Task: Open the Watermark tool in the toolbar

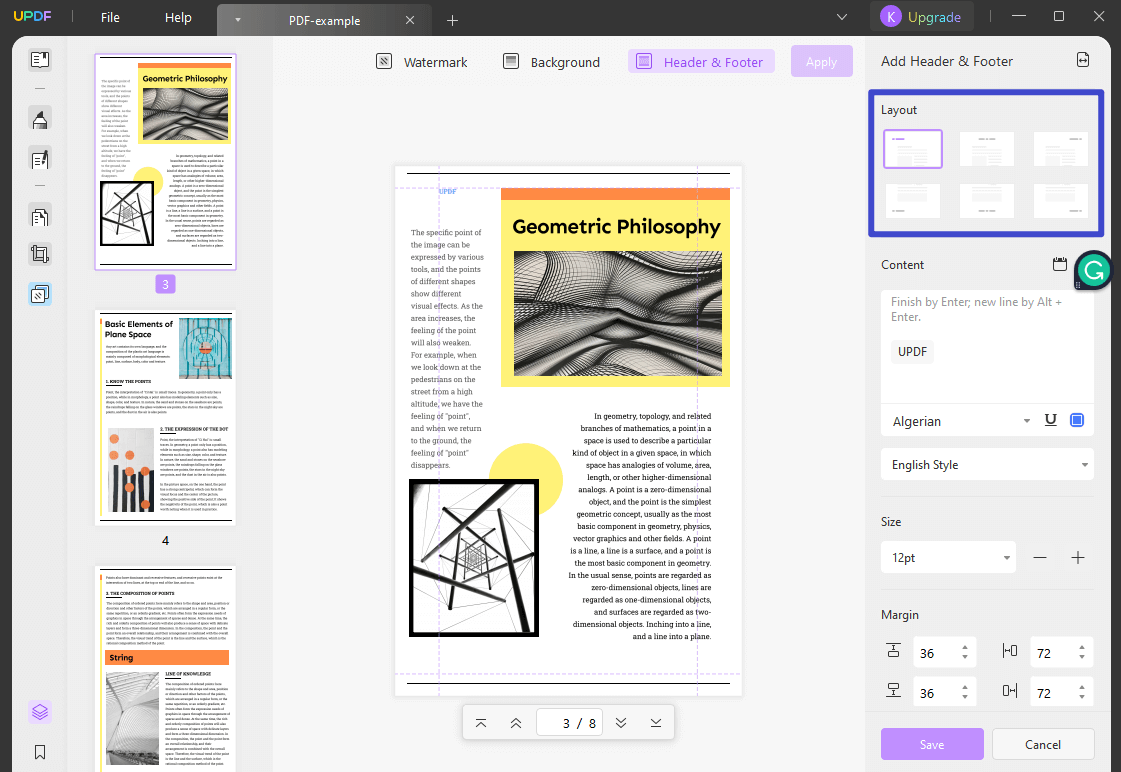Action: click(421, 61)
